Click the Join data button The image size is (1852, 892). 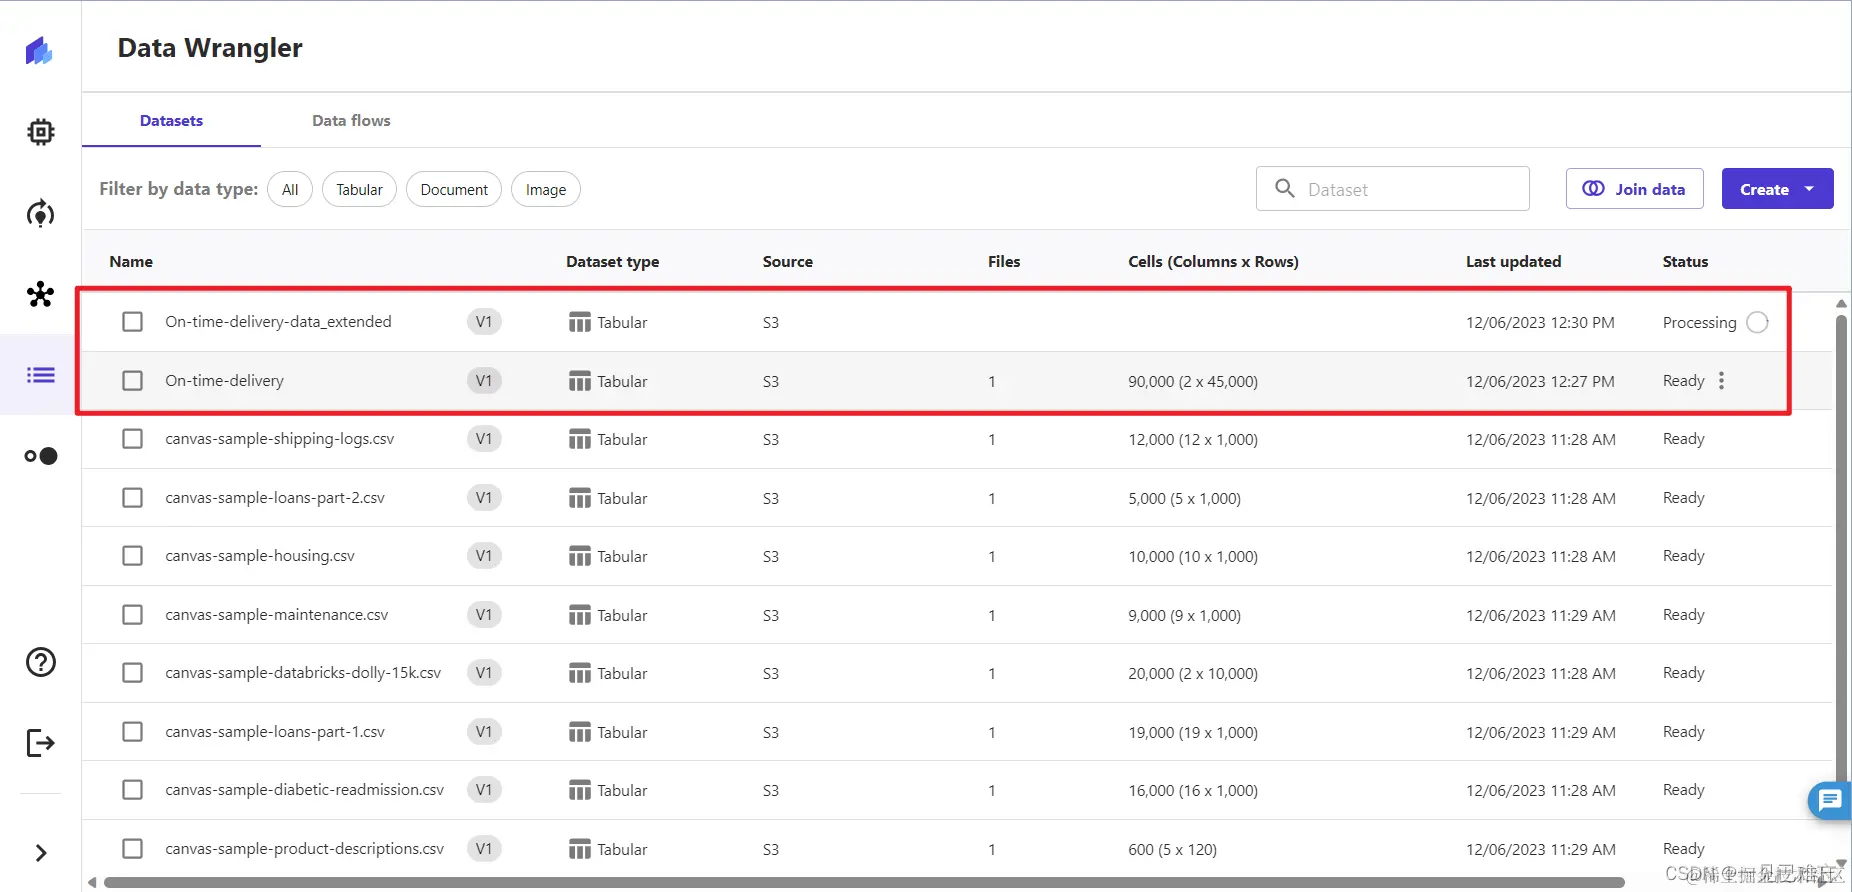coord(1634,189)
